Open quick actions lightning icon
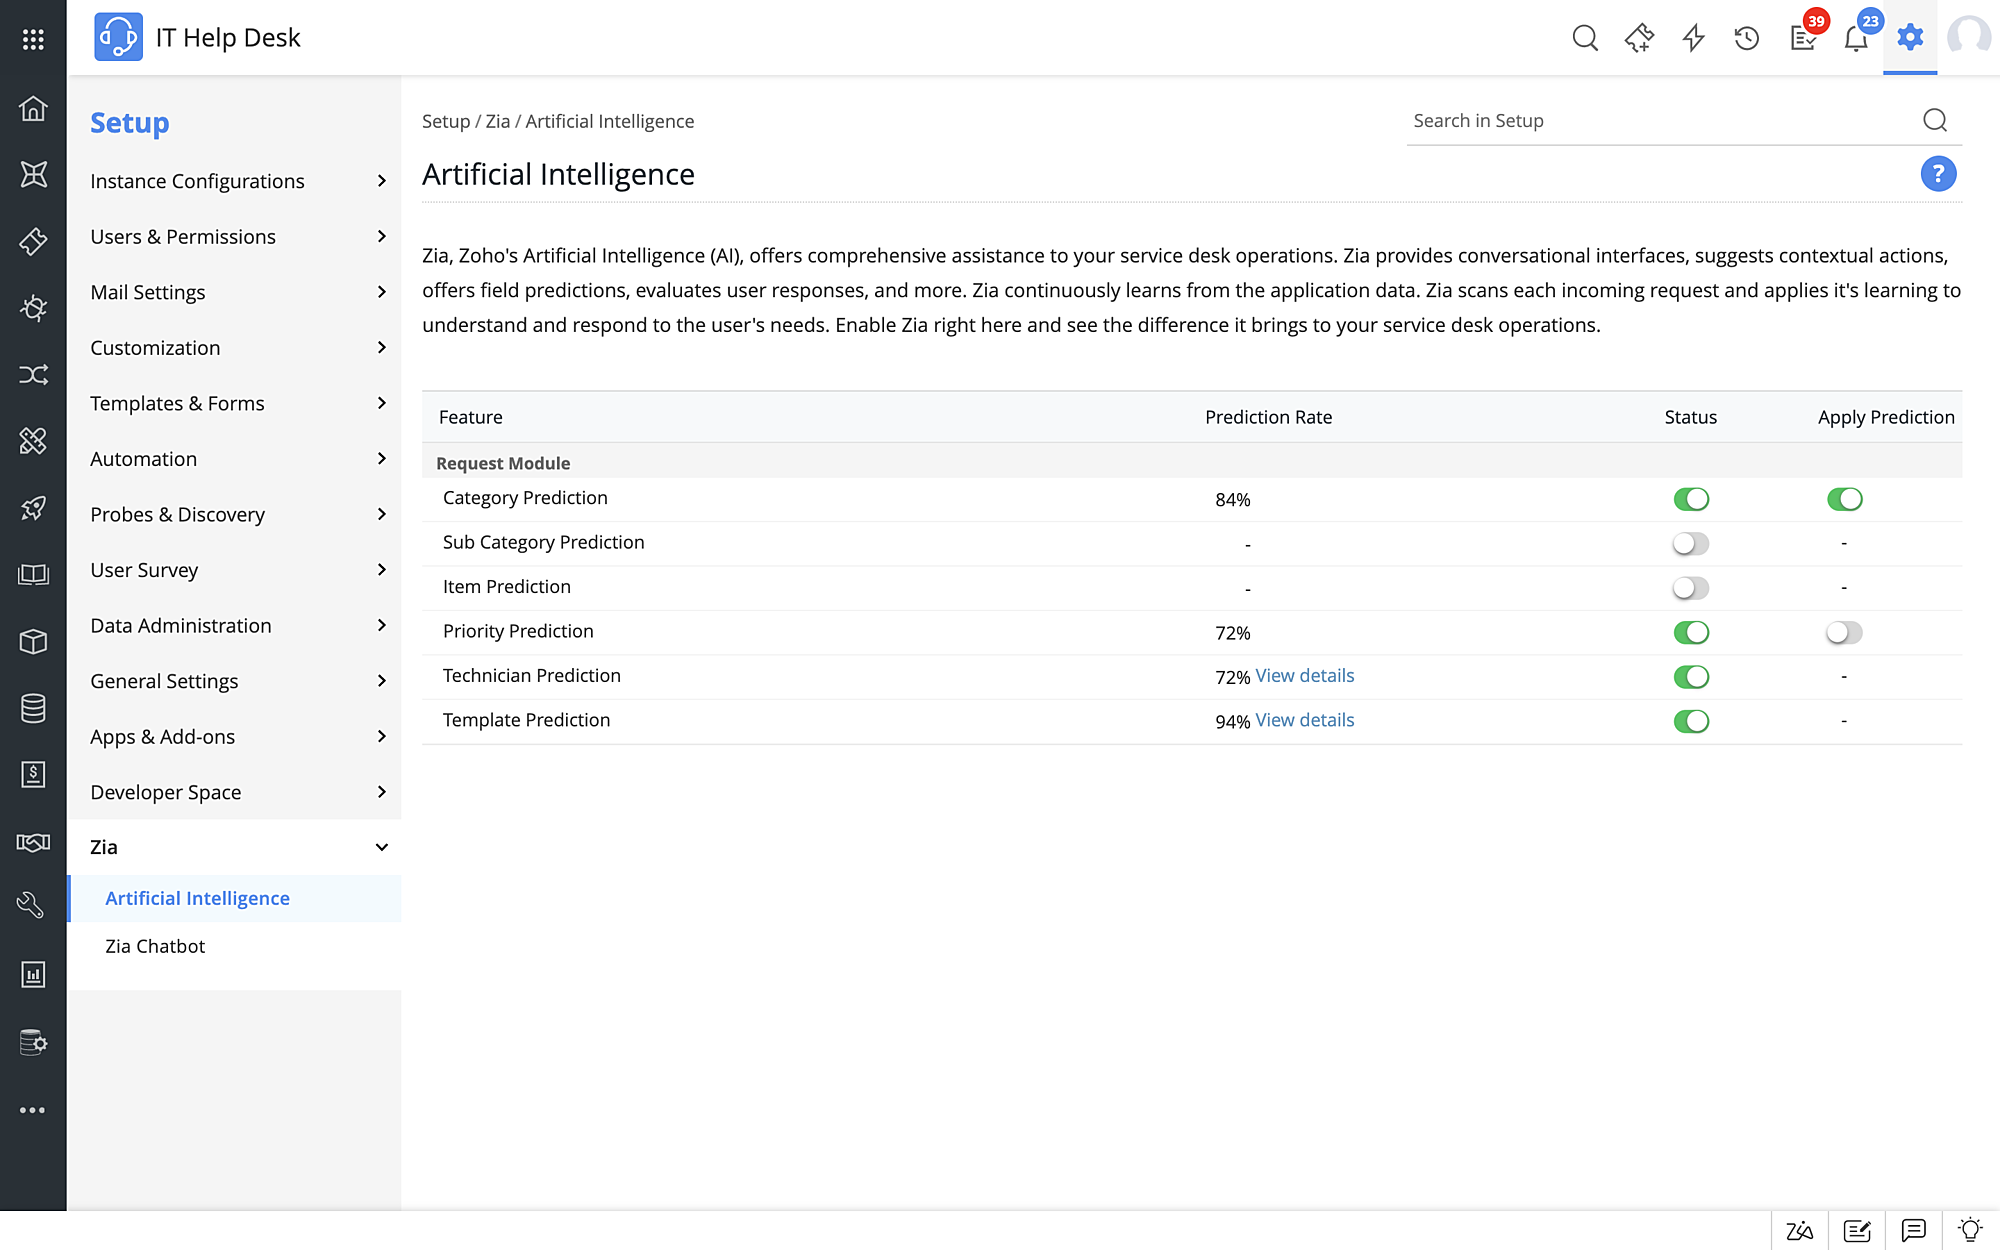The image size is (2000, 1250). (x=1692, y=37)
